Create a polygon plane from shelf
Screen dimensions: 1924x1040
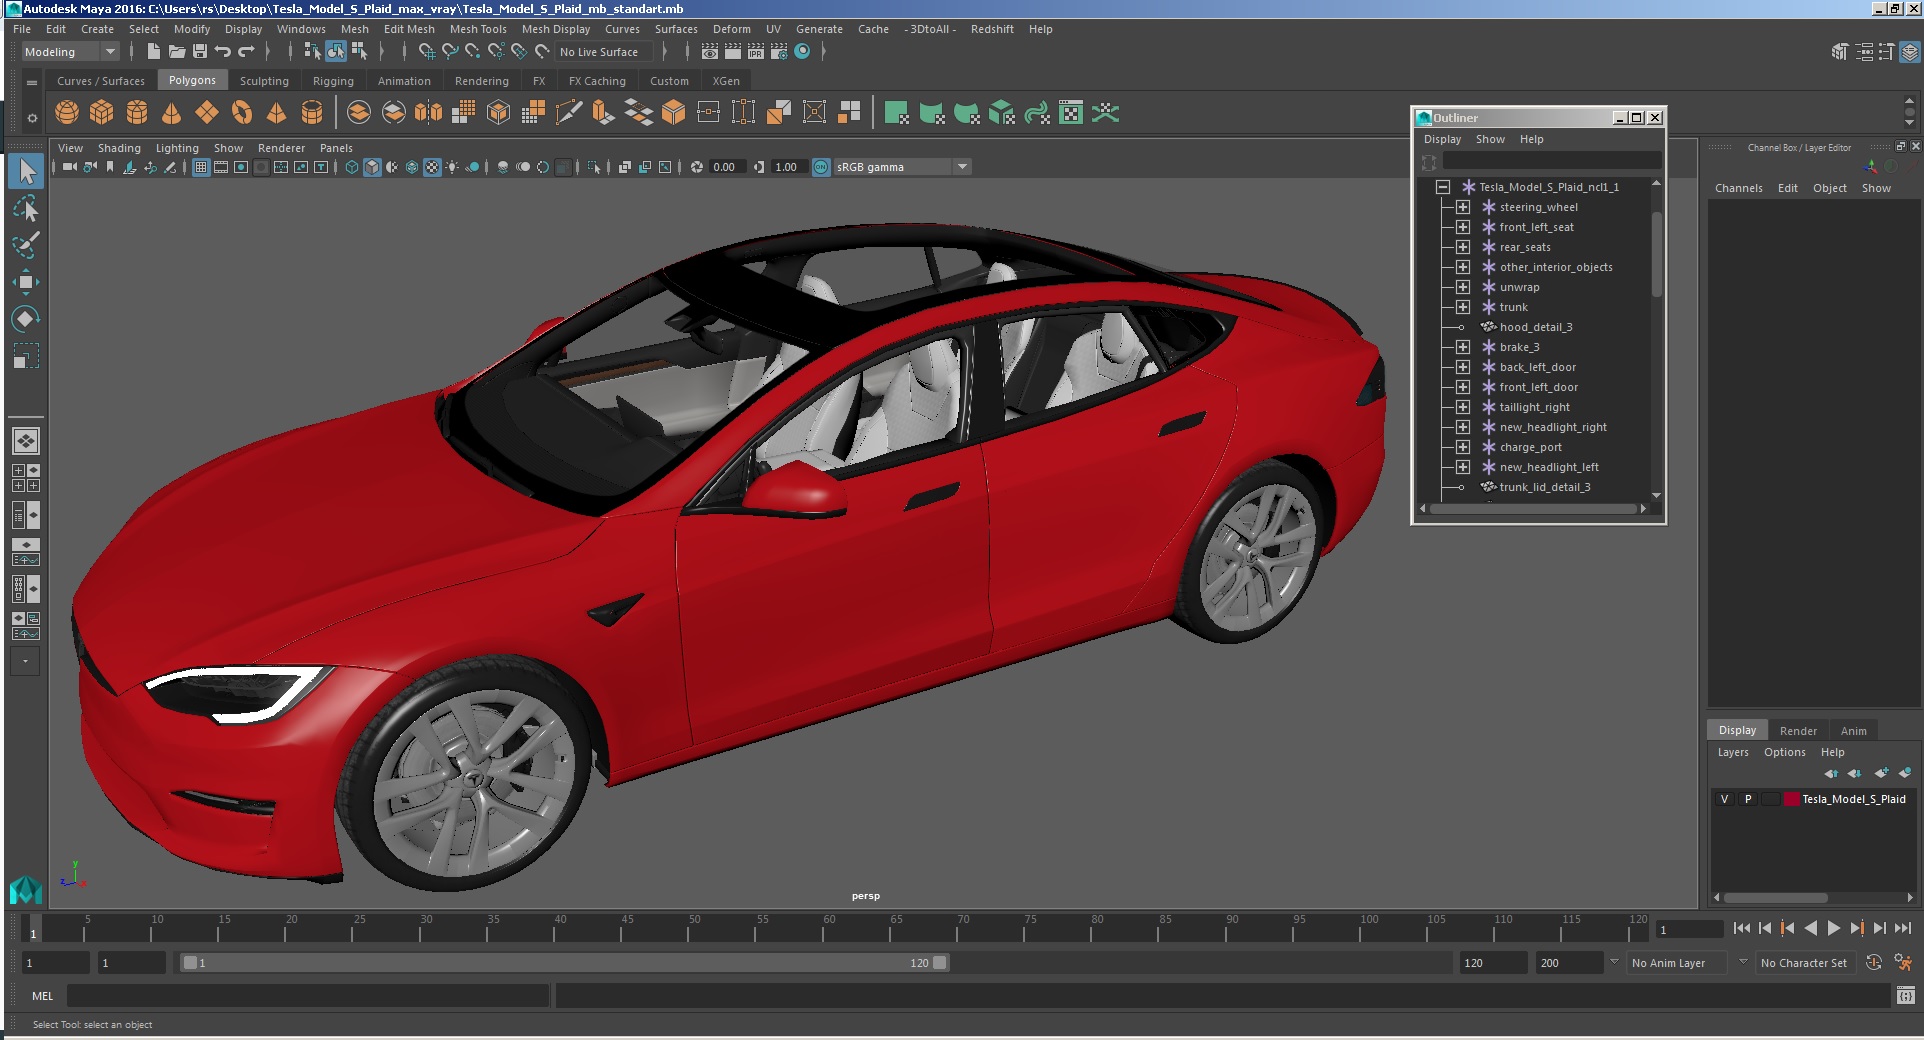click(207, 113)
